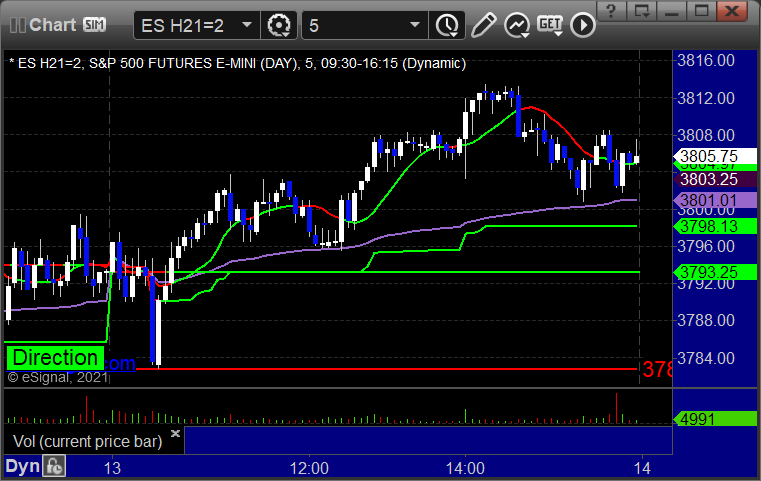The image size is (761, 481).
Task: Open the time template clock icon
Action: (447, 25)
